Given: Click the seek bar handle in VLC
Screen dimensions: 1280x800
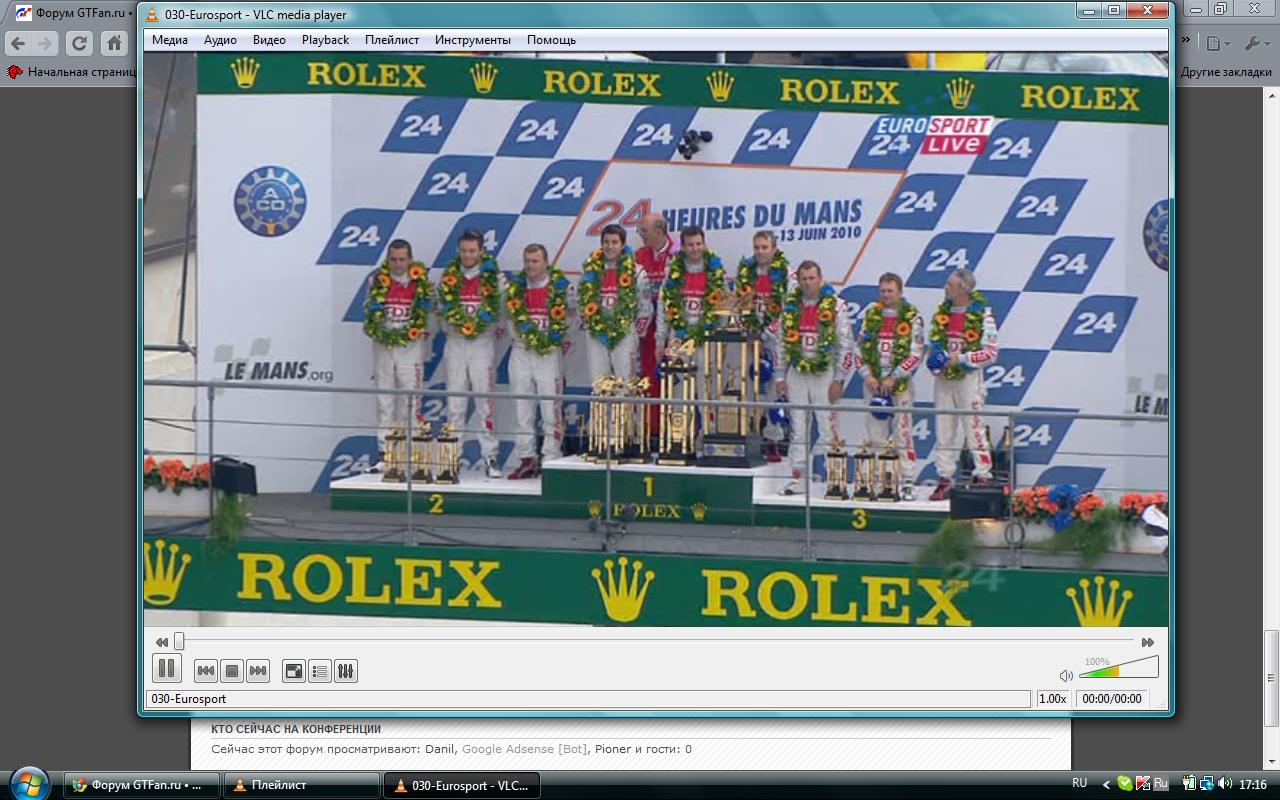Looking at the screenshot, I should (179, 641).
